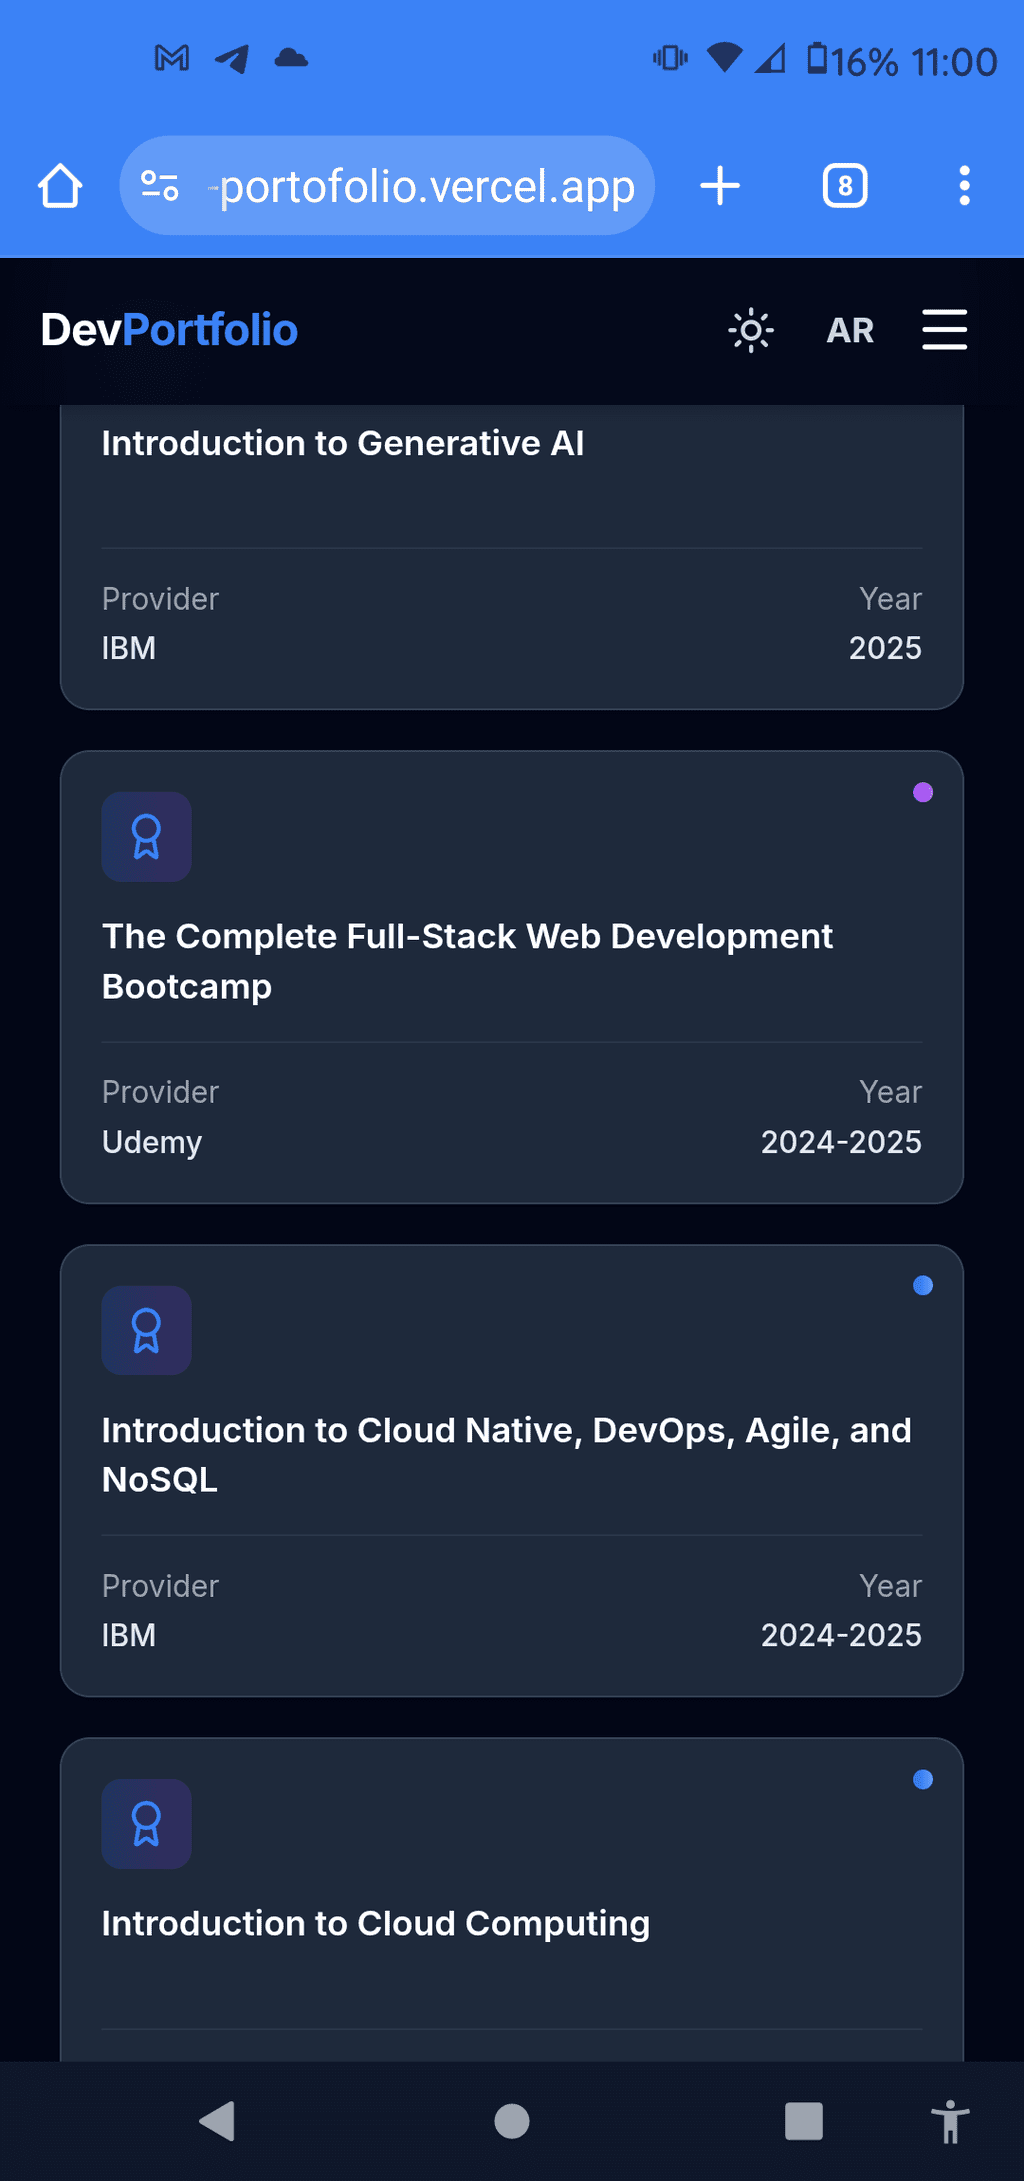The image size is (1024, 2181).
Task: Click the award badge icon on Full-Stack Bootcamp card
Action: point(146,837)
